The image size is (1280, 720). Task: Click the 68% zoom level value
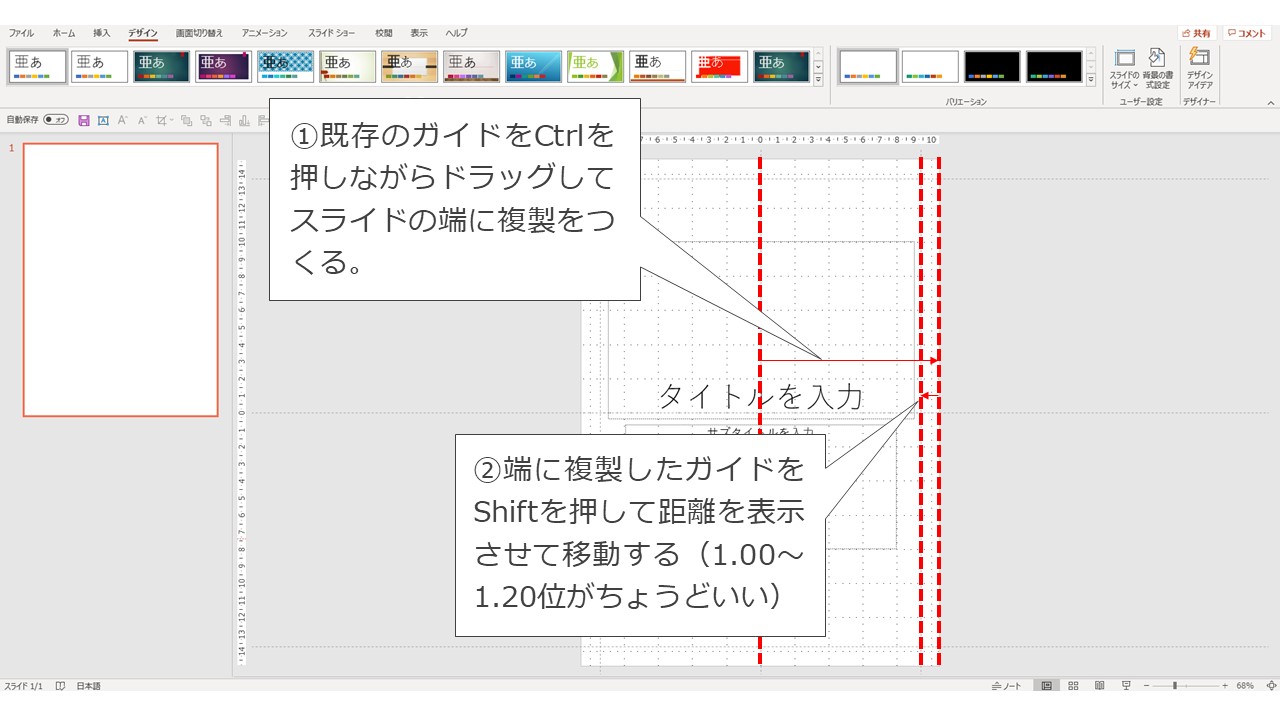1245,686
